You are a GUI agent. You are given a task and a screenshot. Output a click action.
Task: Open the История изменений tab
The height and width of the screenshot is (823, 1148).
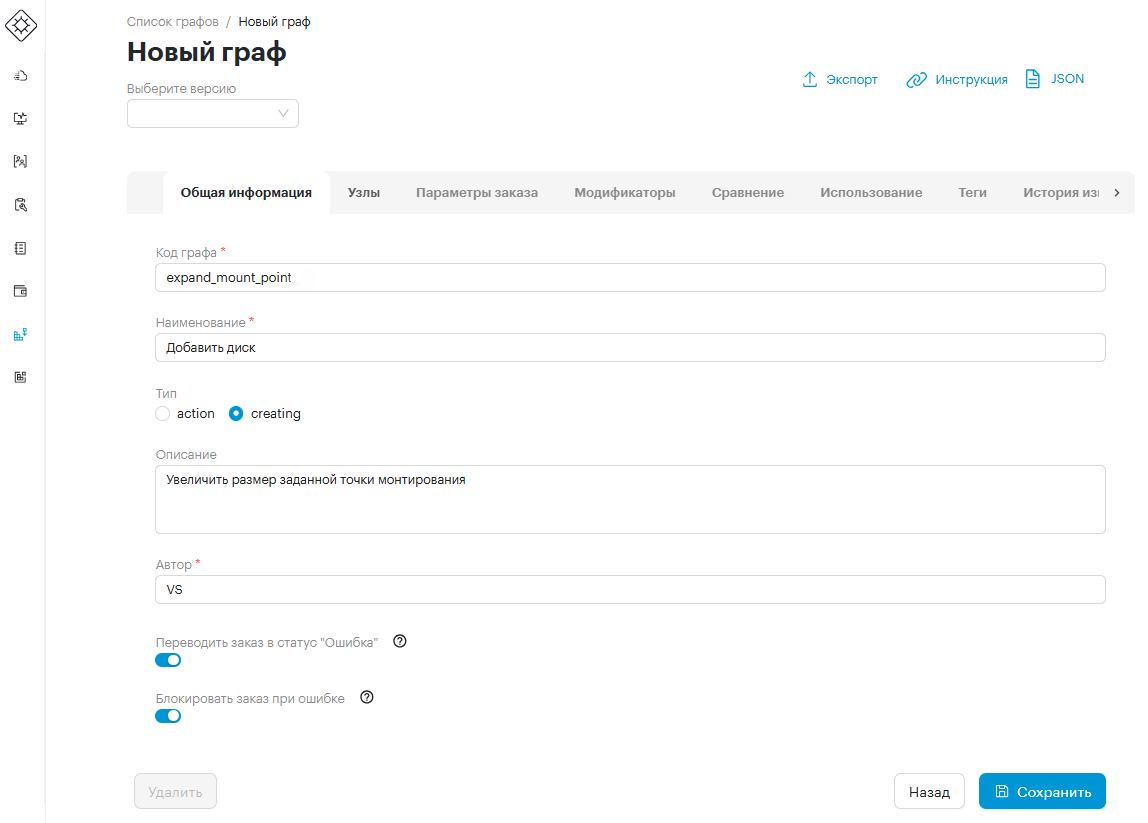1061,193
